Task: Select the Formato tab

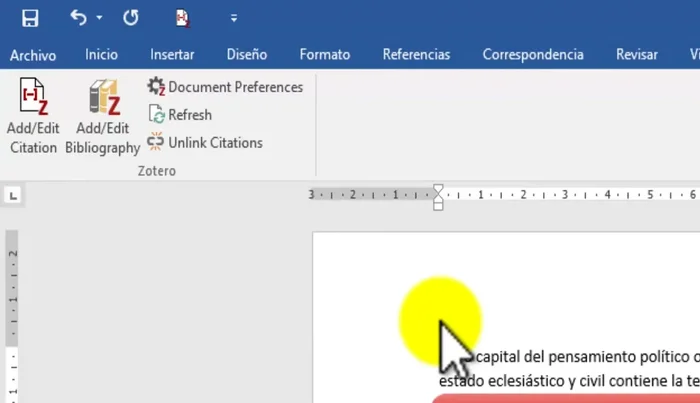Action: coord(325,54)
